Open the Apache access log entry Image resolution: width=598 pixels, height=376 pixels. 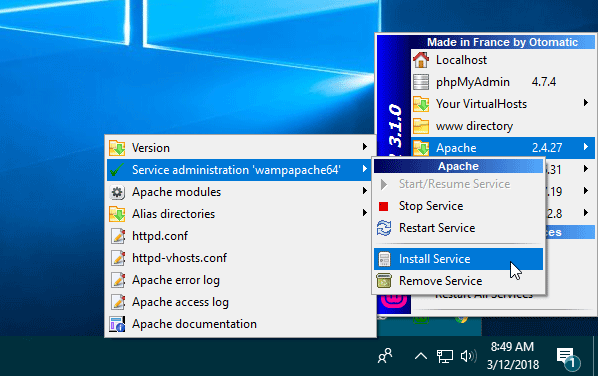240,302
